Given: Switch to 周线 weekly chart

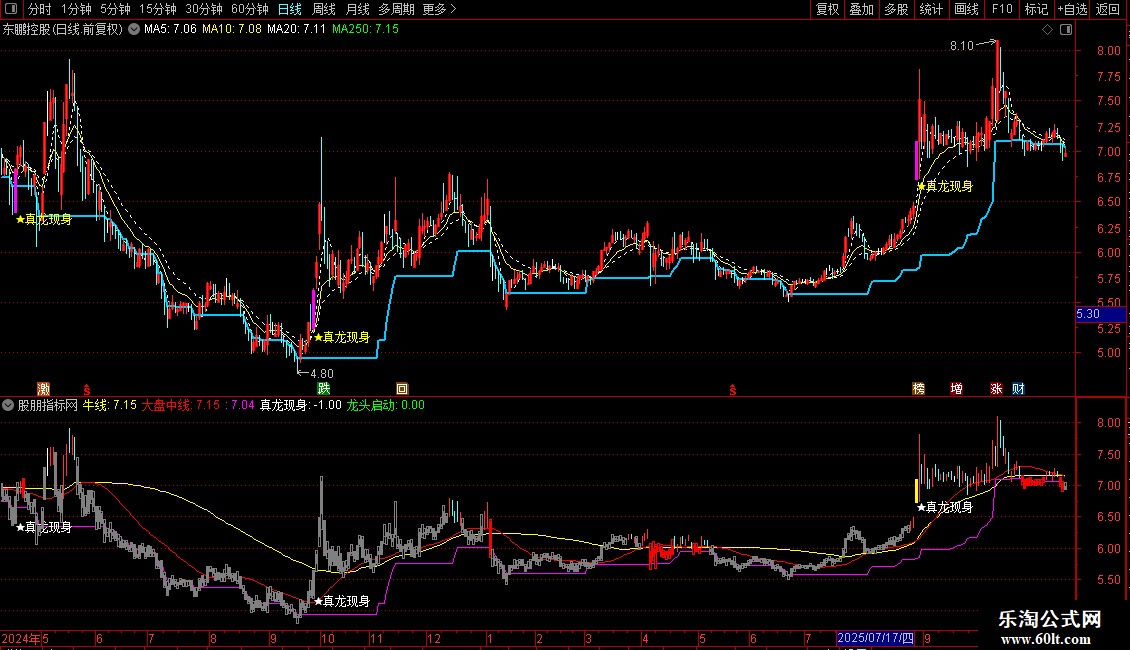Looking at the screenshot, I should click(324, 9).
